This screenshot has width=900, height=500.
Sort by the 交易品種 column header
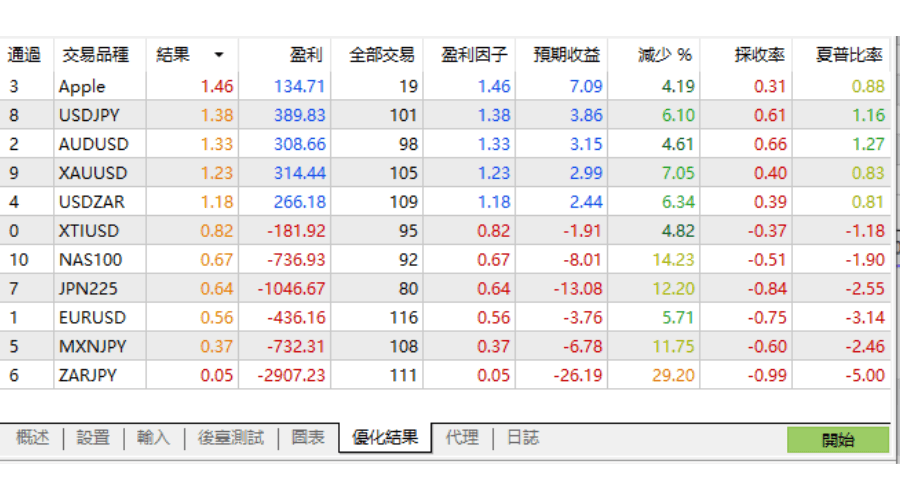click(99, 55)
